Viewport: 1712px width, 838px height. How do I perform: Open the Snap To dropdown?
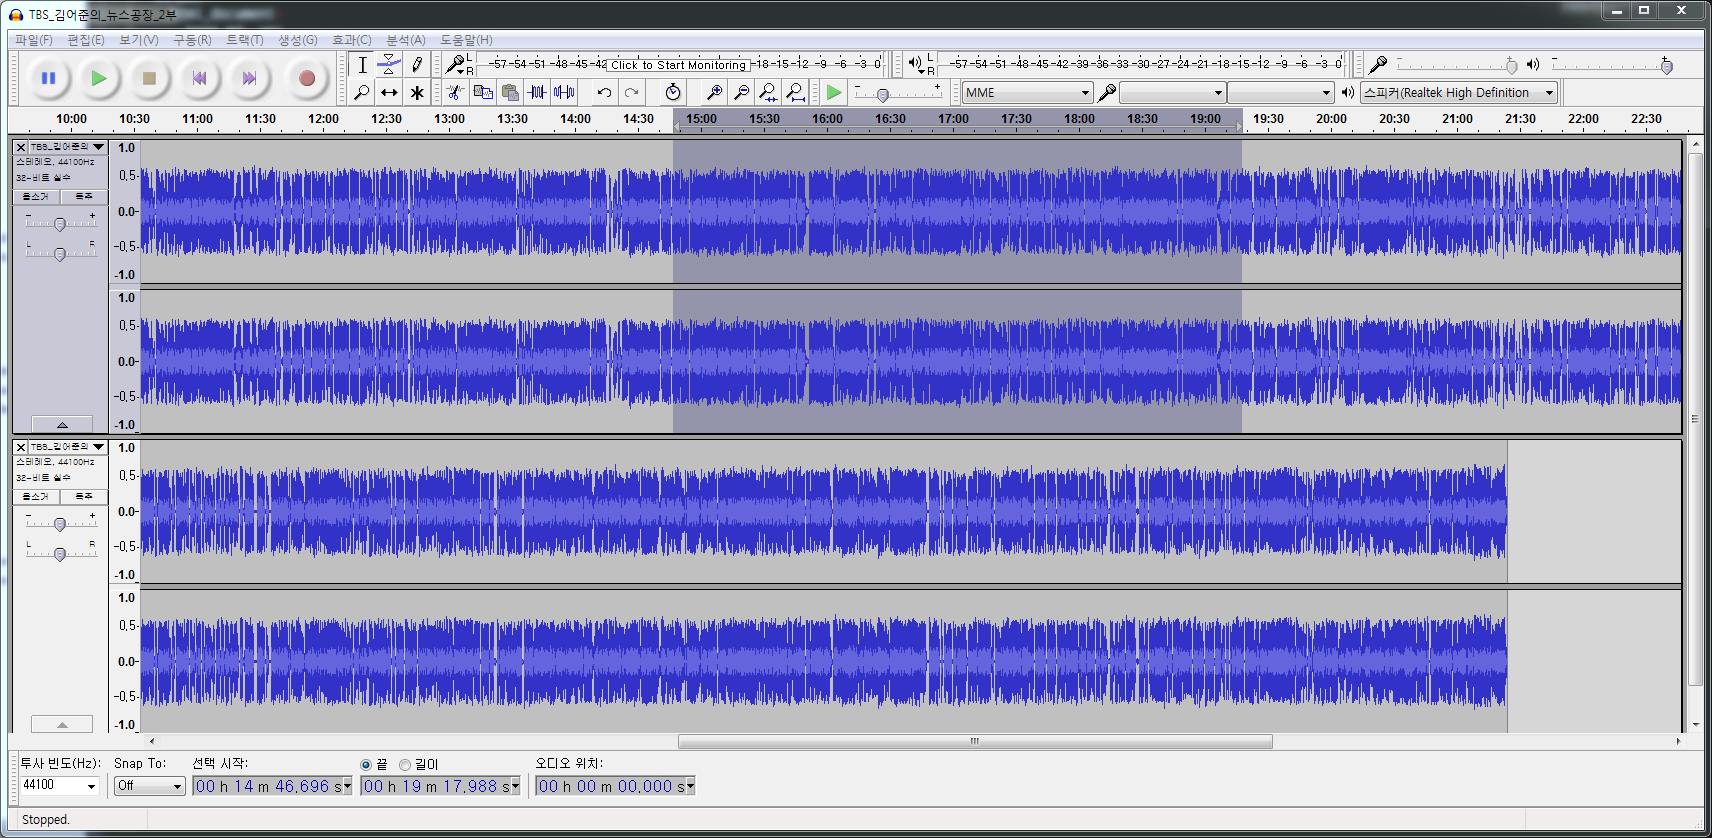(149, 786)
